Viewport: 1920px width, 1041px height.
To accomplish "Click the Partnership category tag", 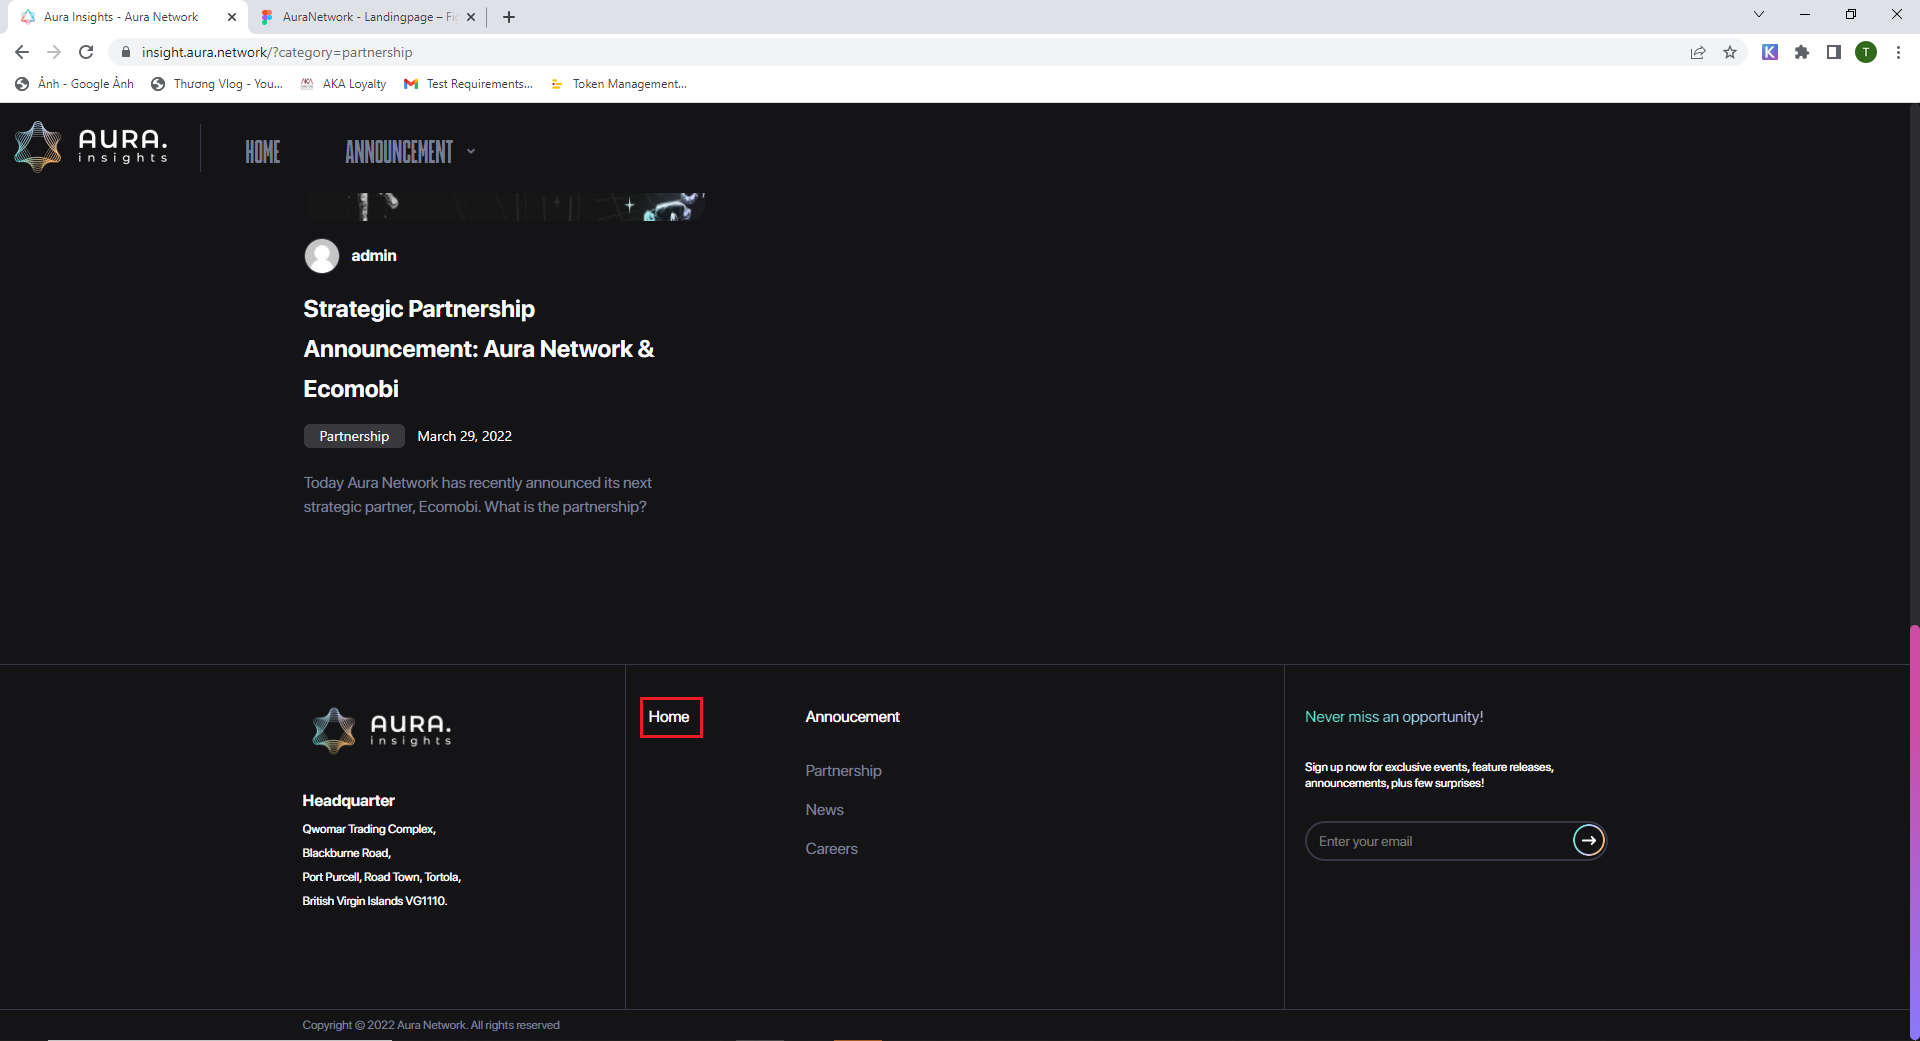I will tap(354, 436).
